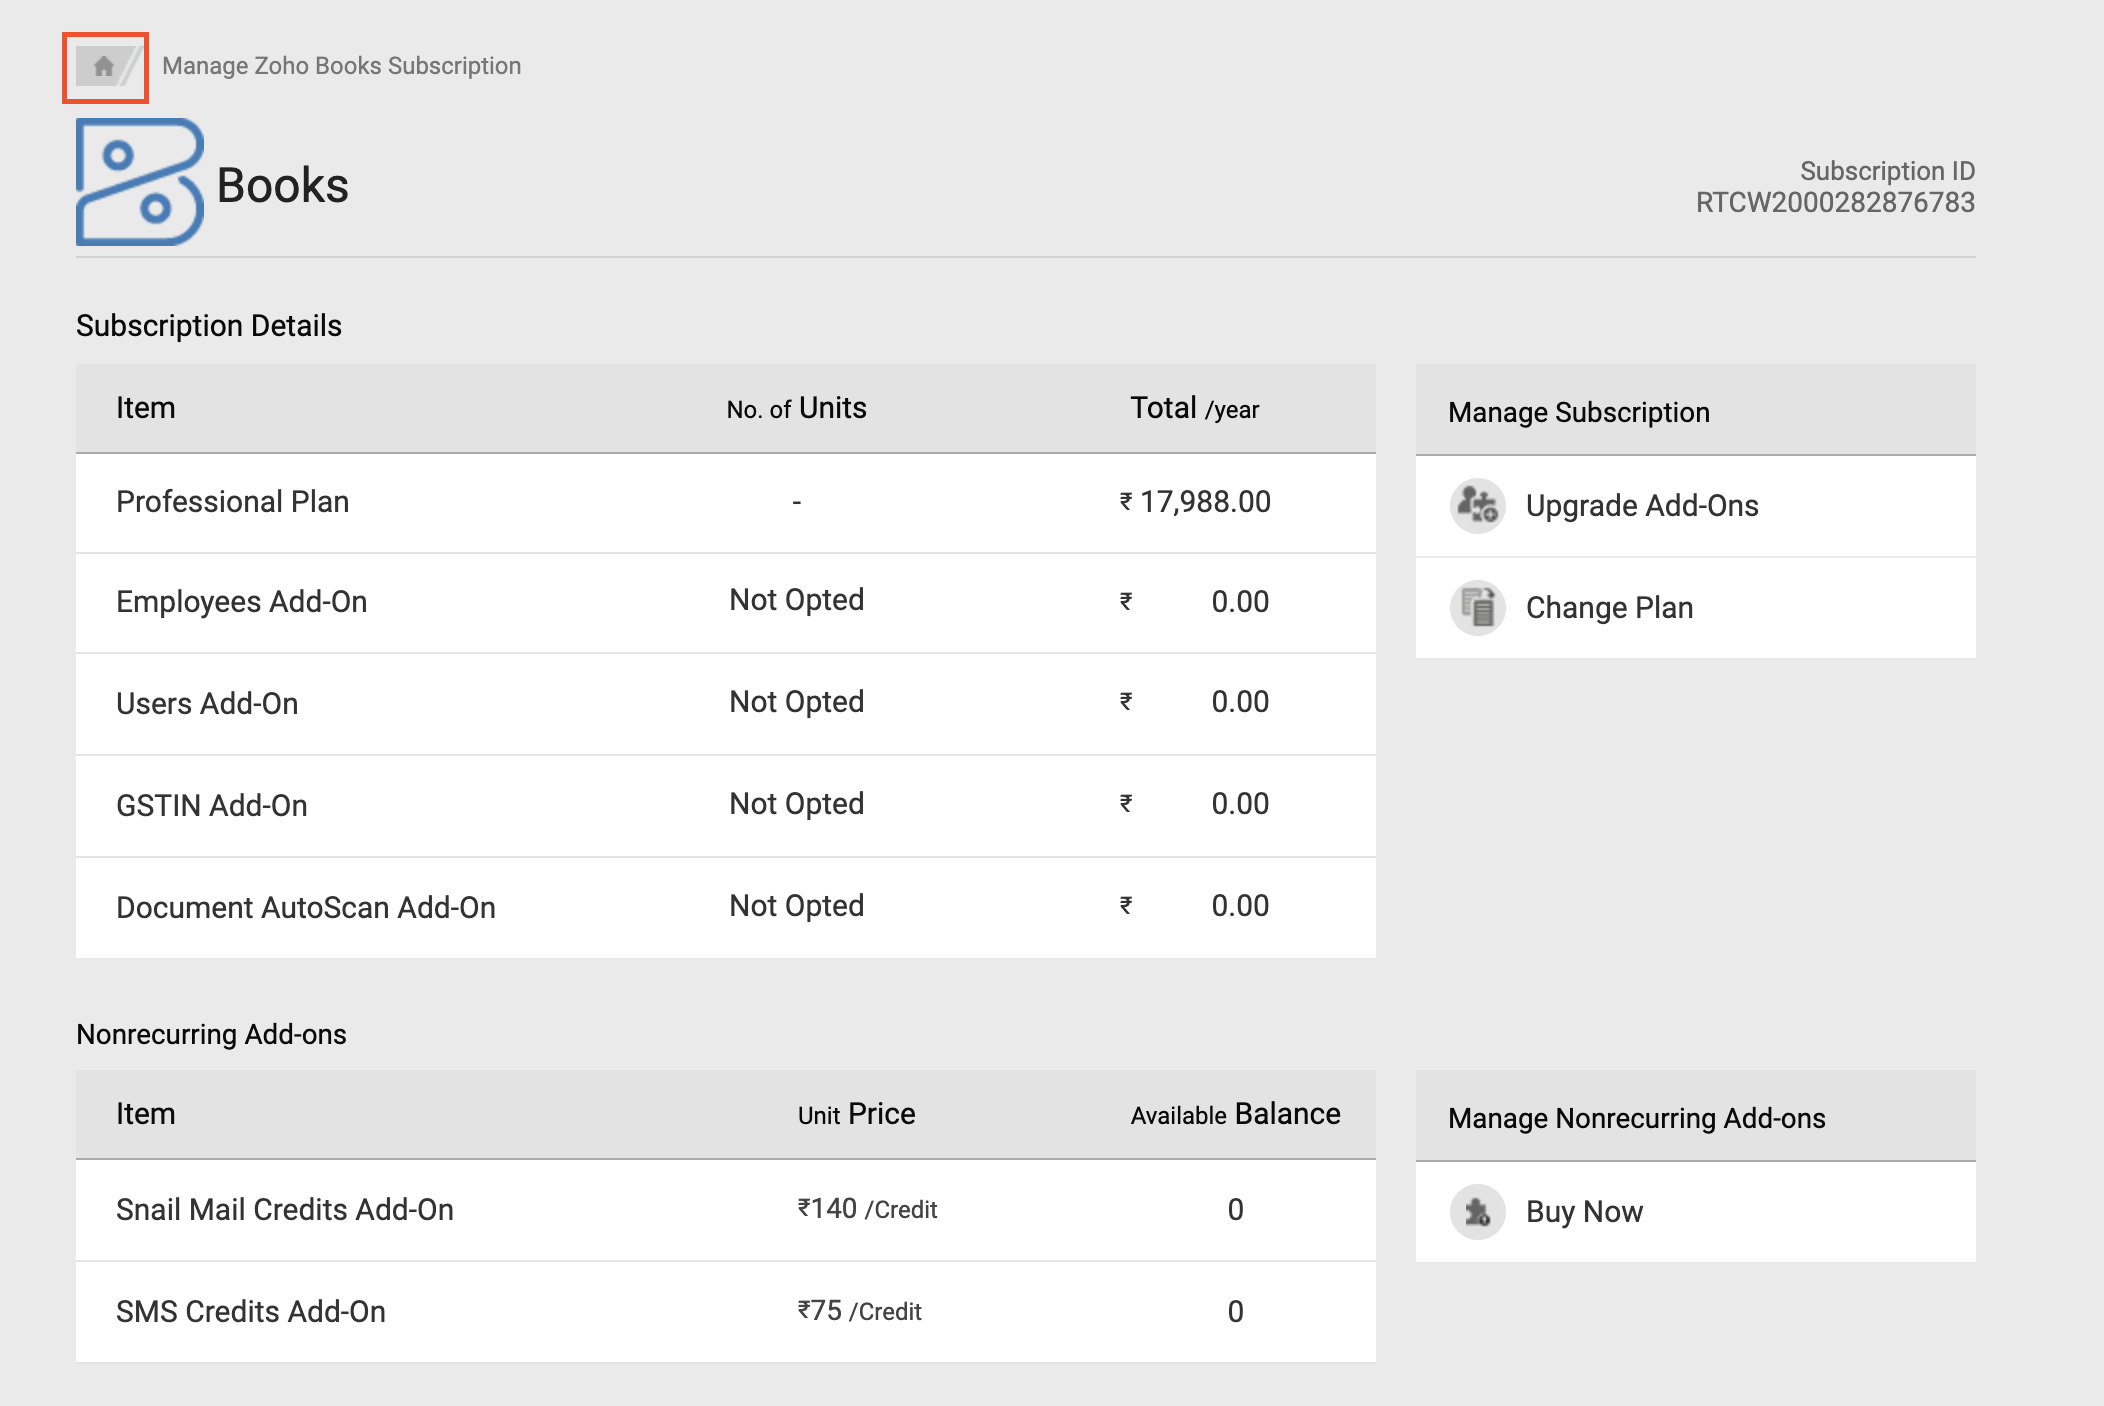Screen dimensions: 2104x1406
Task: Select the subscription ID RTCW2000282876783
Action: point(1834,203)
